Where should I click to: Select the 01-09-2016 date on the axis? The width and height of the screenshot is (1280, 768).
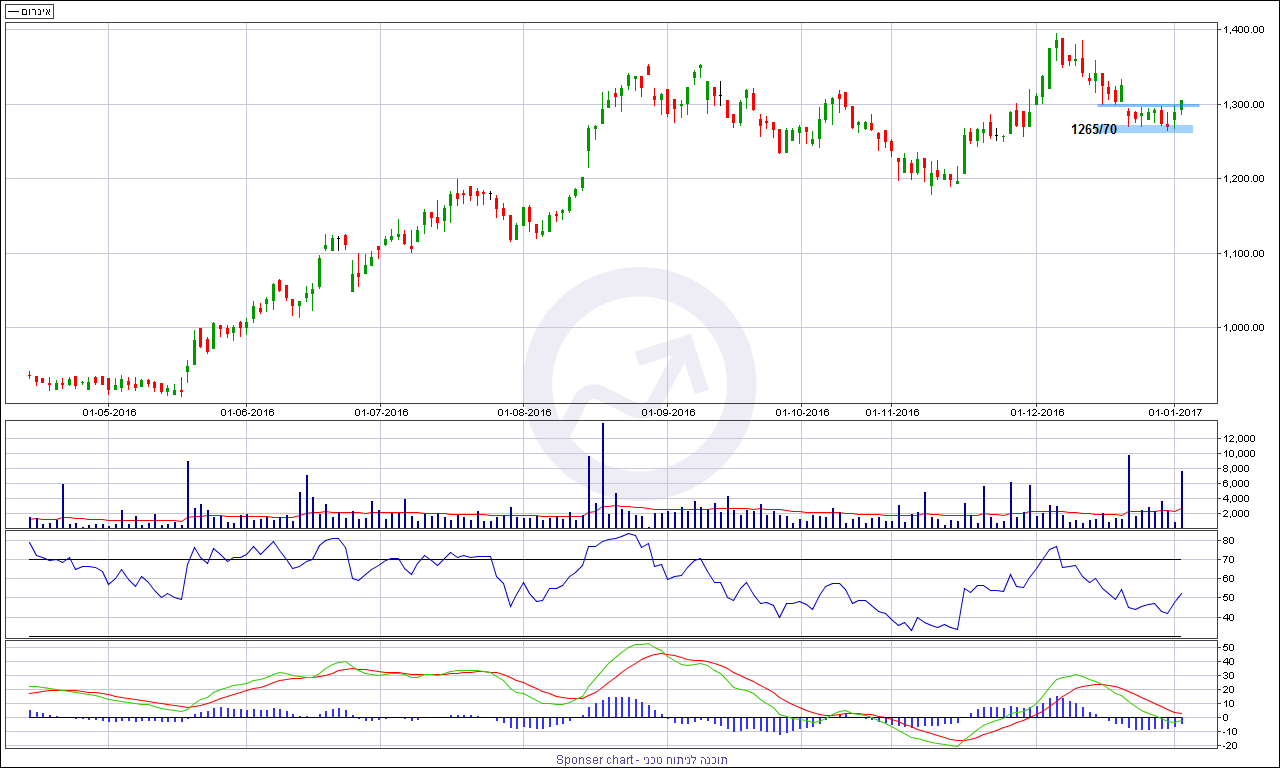[667, 412]
